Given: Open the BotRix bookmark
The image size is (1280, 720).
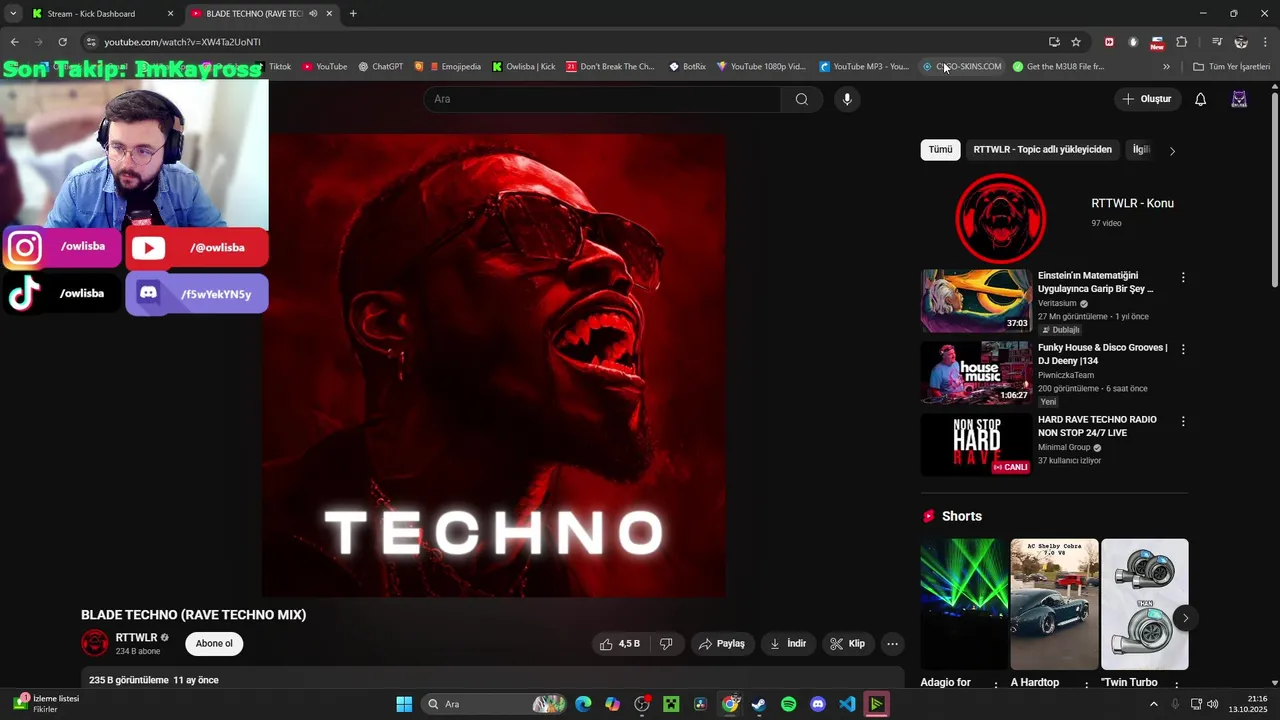Looking at the screenshot, I should click(x=687, y=67).
